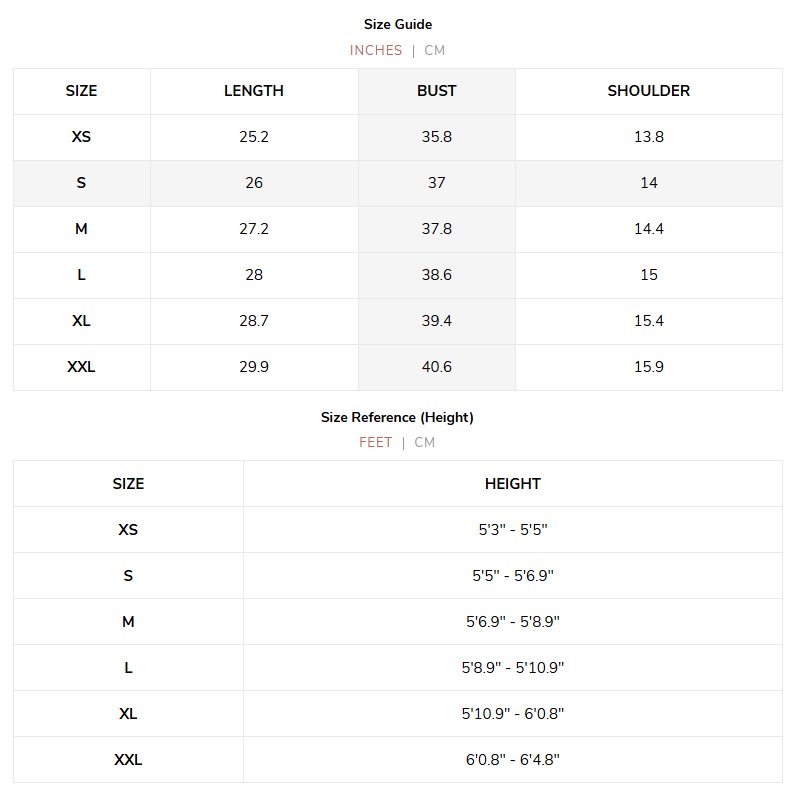
Task: Click the XXL shoulder value 15.9
Action: point(649,367)
